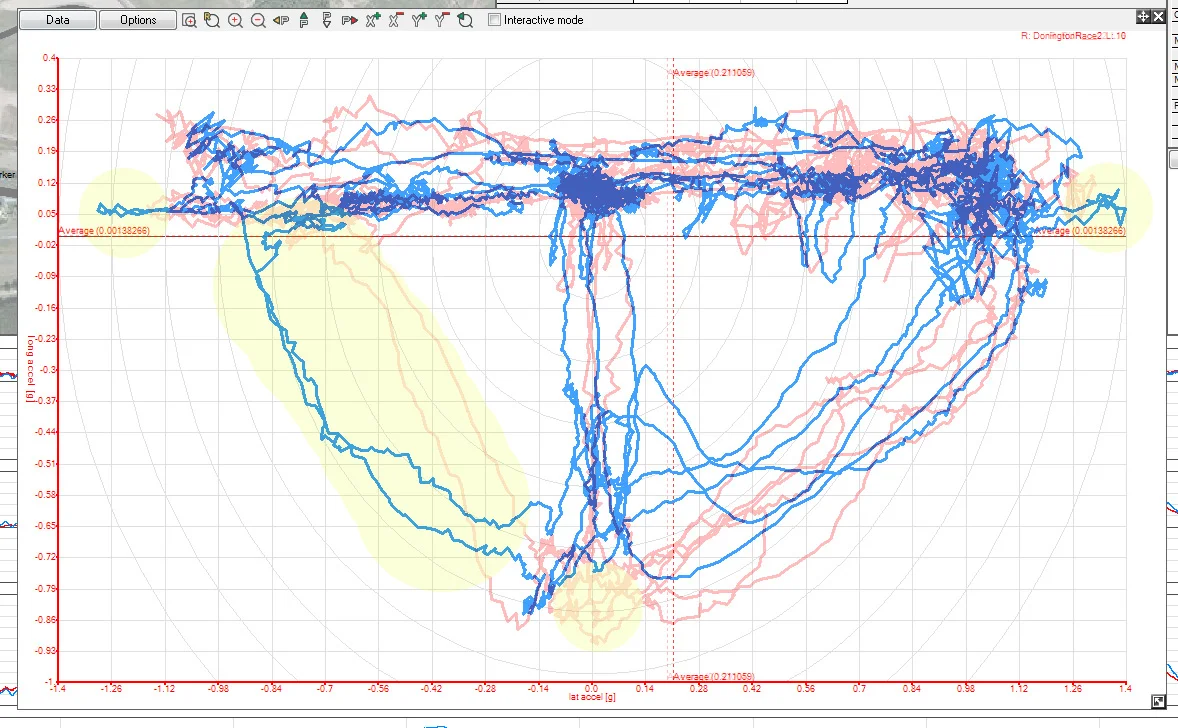Click the expand icon at bottom-right corner
This screenshot has width=1178, height=728.
click(1158, 702)
